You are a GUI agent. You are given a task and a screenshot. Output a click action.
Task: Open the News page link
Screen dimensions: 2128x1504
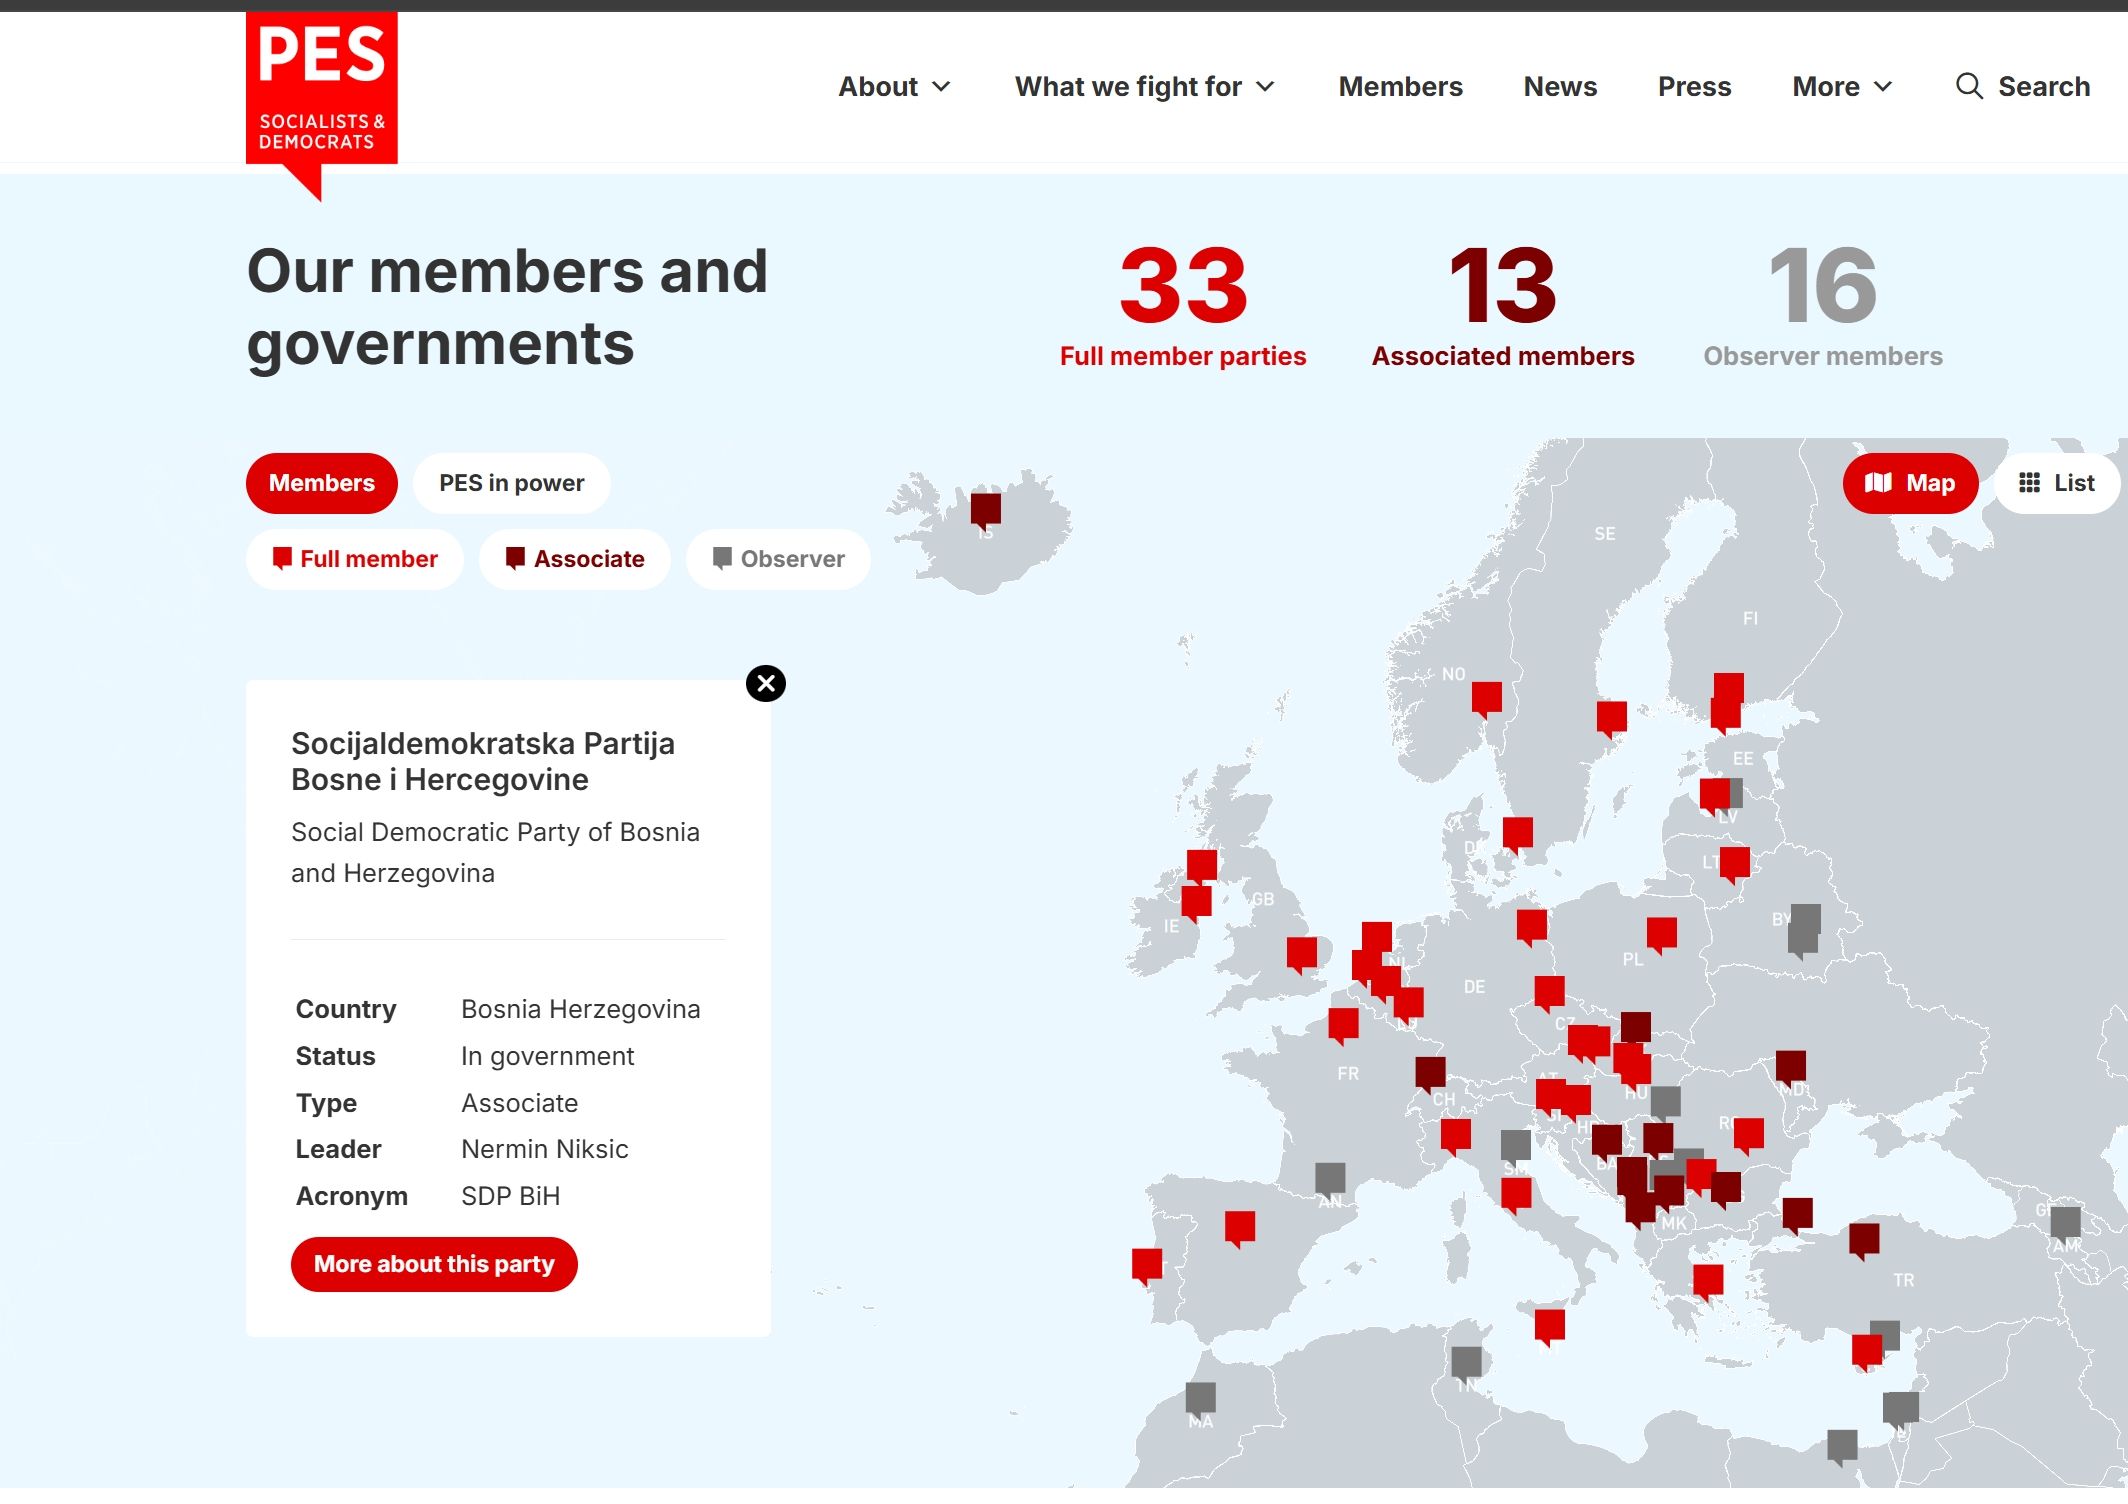tap(1559, 87)
